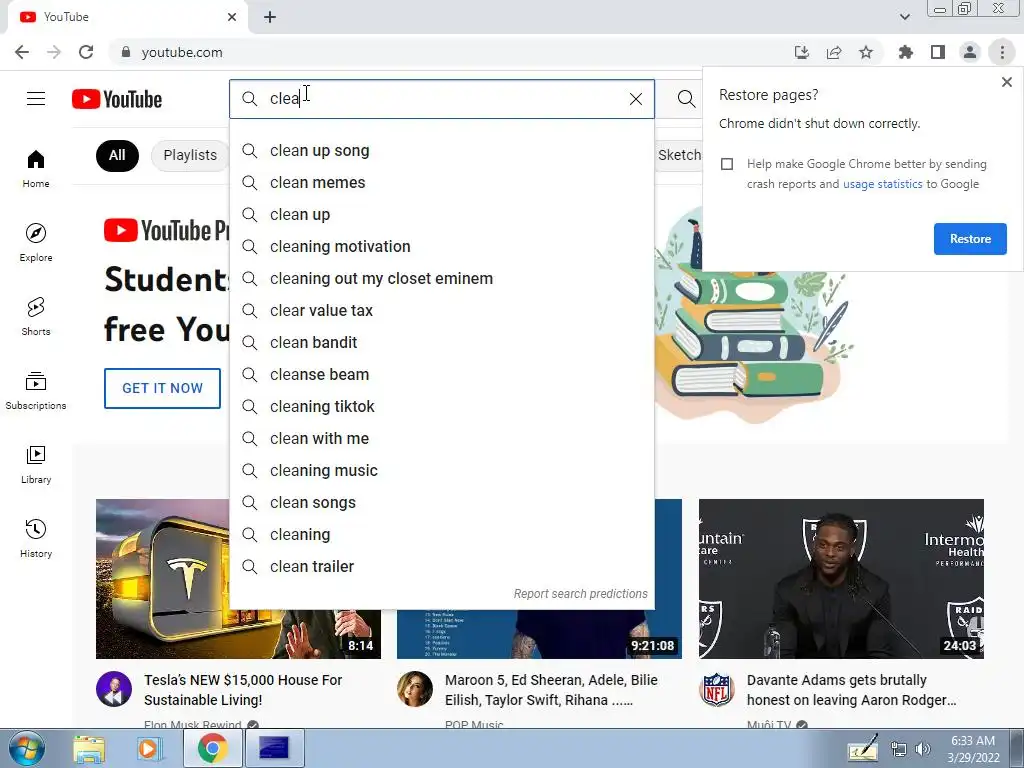Open POP Music channel avatar
The width and height of the screenshot is (1024, 768).
pyautogui.click(x=415, y=689)
